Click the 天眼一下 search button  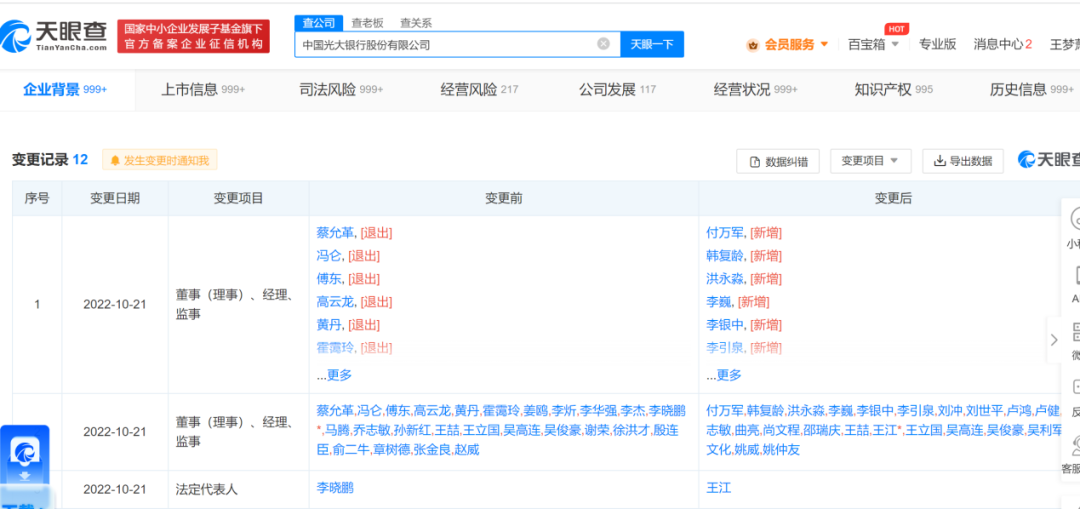pyautogui.click(x=652, y=44)
